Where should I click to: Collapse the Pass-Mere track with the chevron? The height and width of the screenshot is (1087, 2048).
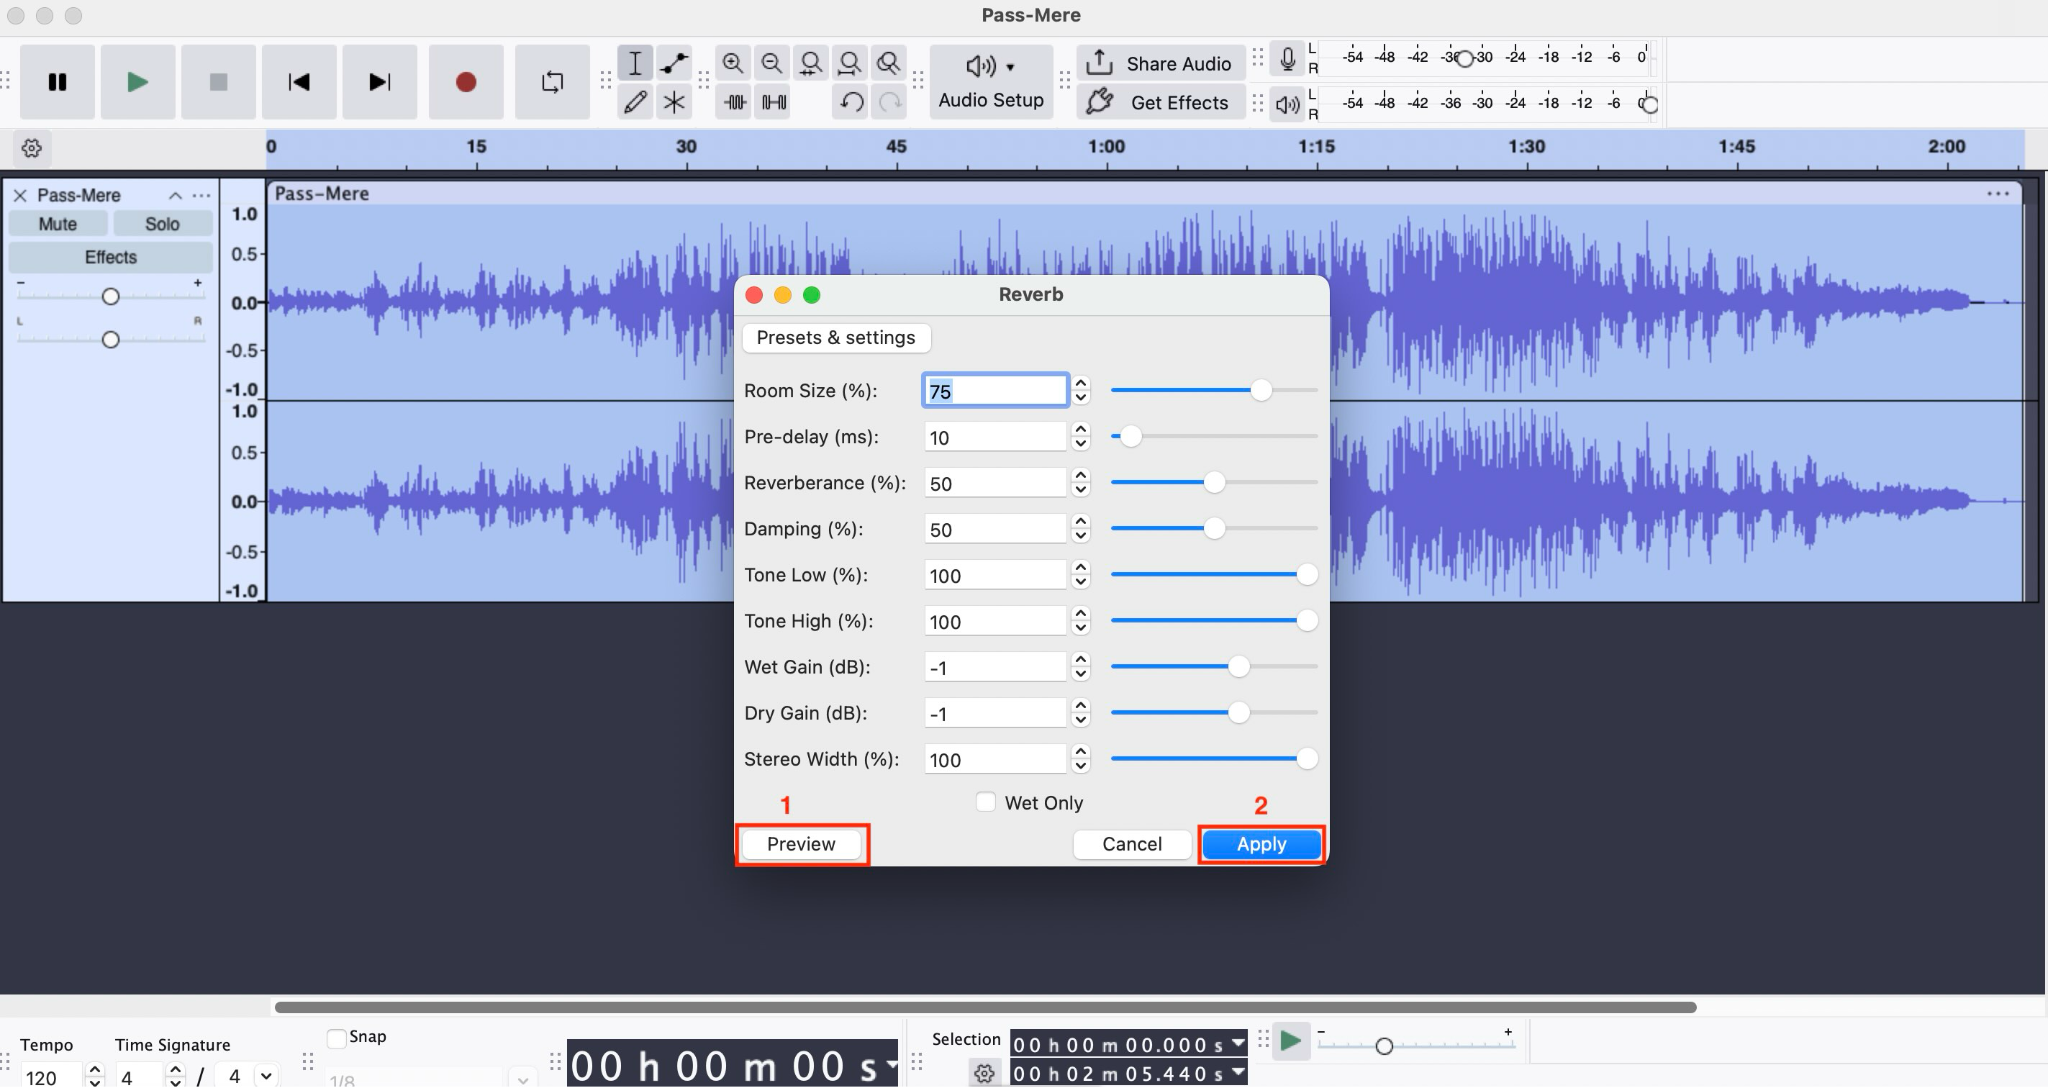(175, 195)
